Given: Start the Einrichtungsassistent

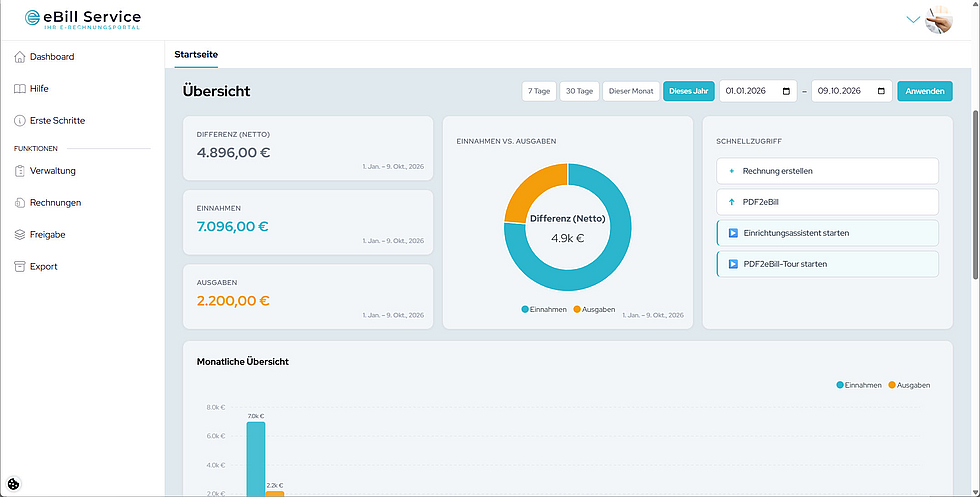Looking at the screenshot, I should 828,233.
